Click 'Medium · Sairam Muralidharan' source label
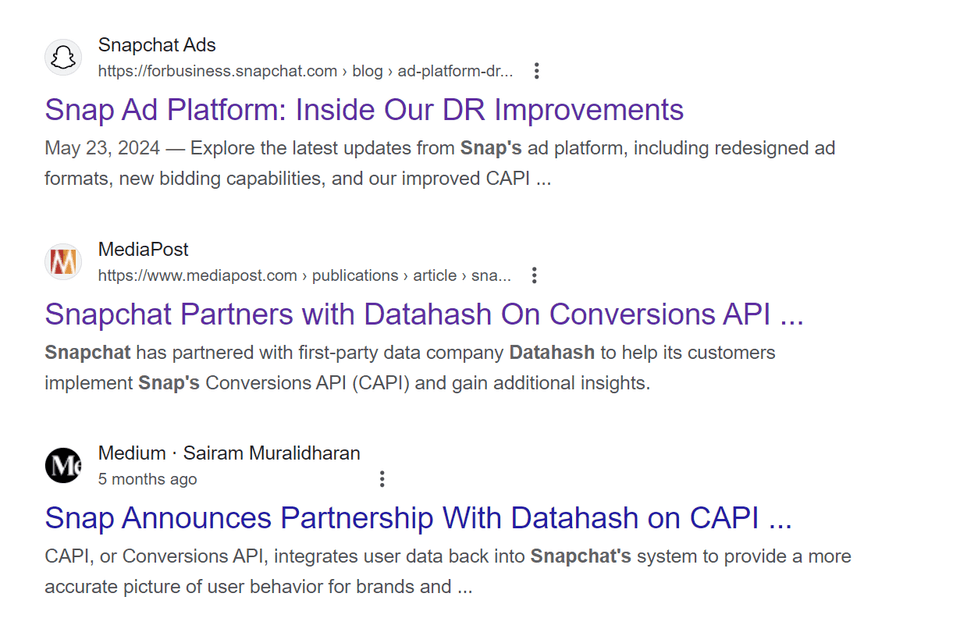Image resolution: width=960 pixels, height=639 pixels. 229,454
